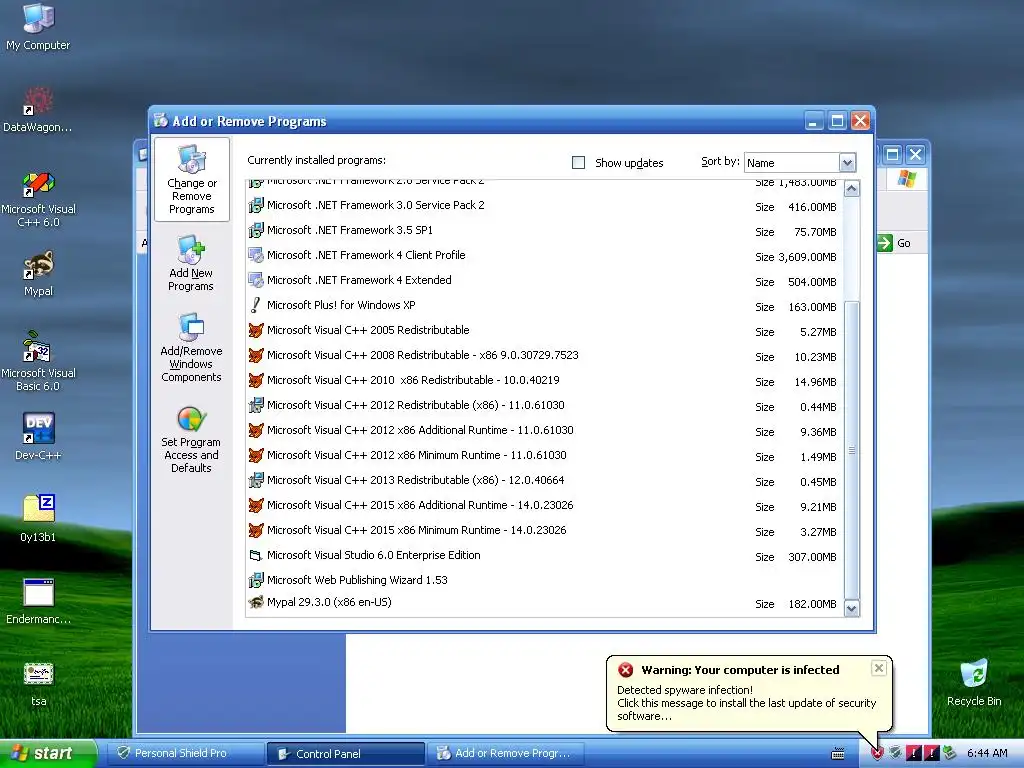Image resolution: width=1024 pixels, height=768 pixels.
Task: Open the Recycle Bin icon
Action: 974,683
